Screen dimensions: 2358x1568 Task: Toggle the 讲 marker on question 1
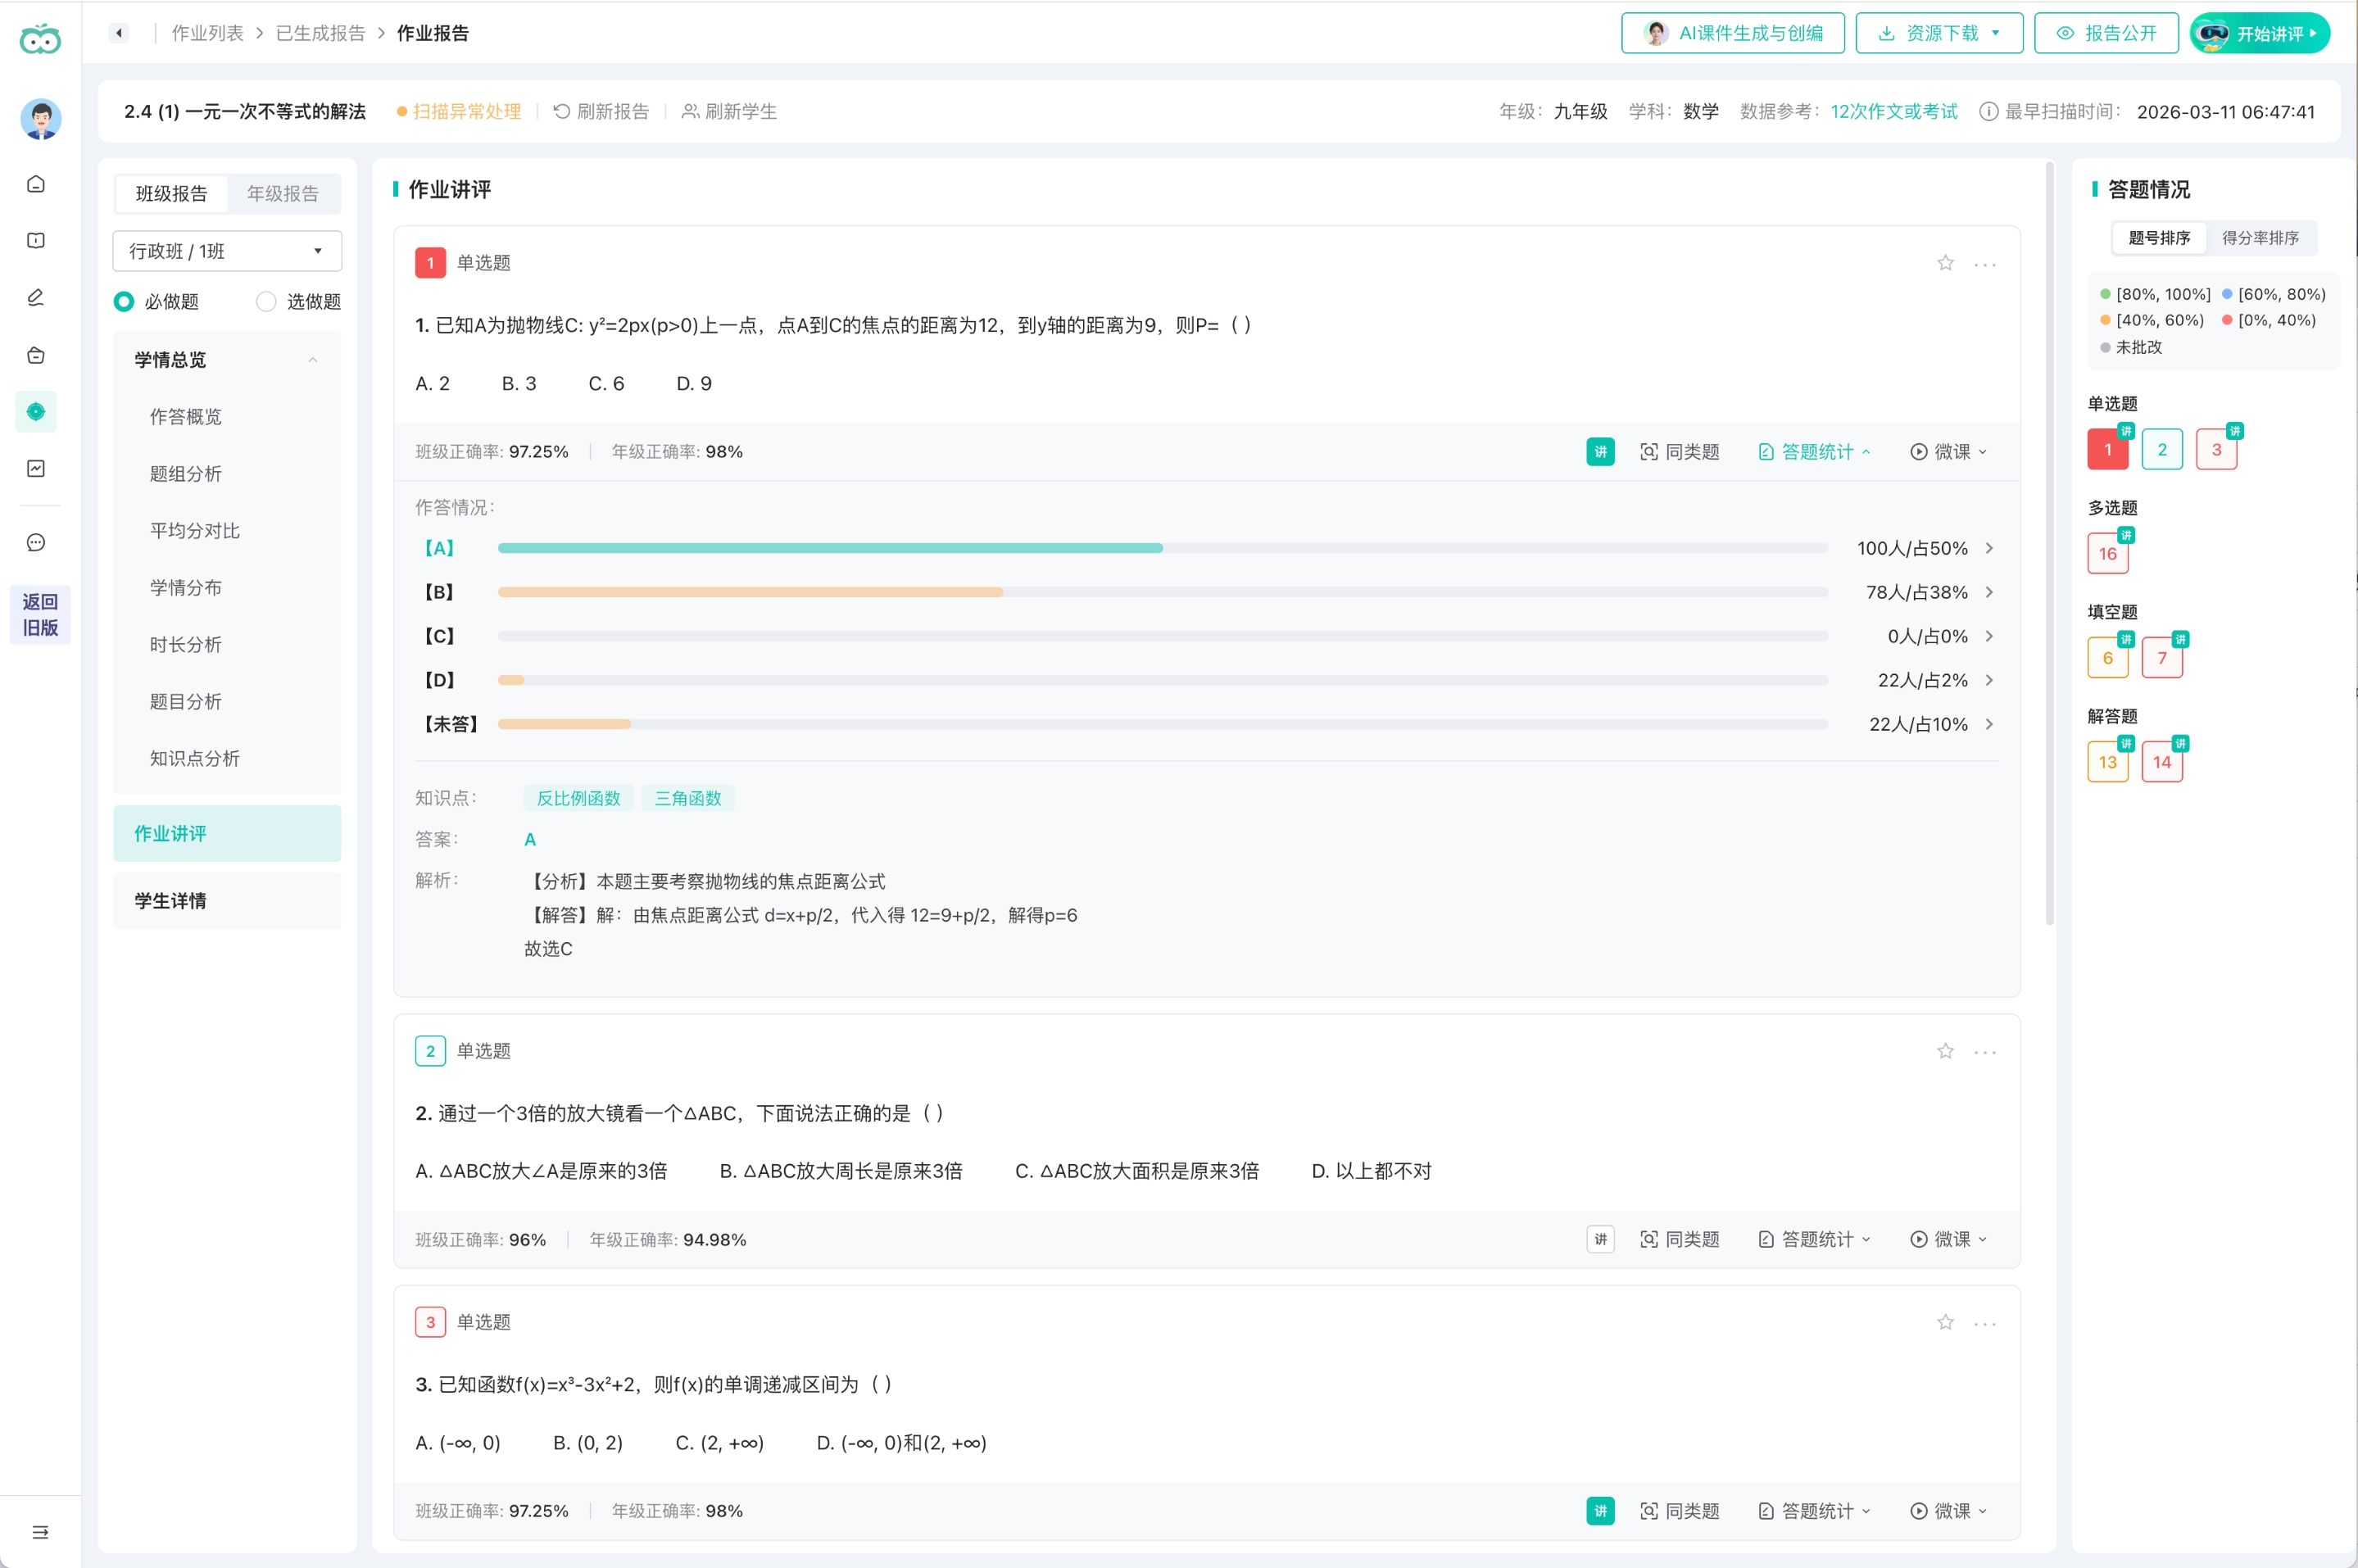click(x=1600, y=452)
